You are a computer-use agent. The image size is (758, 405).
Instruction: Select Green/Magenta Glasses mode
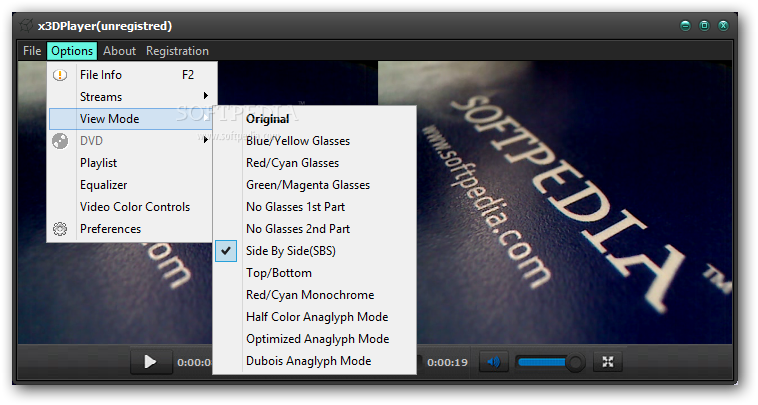[x=314, y=185]
